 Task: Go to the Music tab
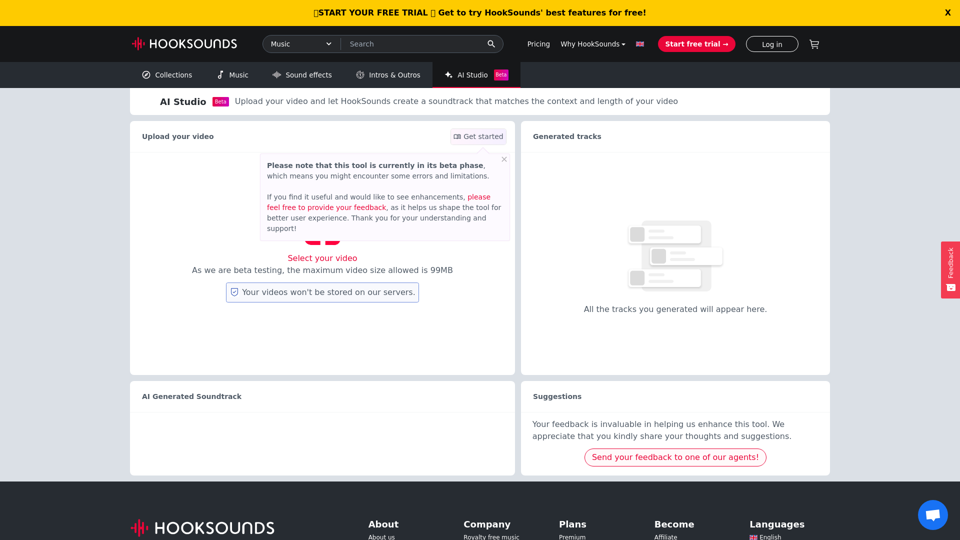[233, 75]
